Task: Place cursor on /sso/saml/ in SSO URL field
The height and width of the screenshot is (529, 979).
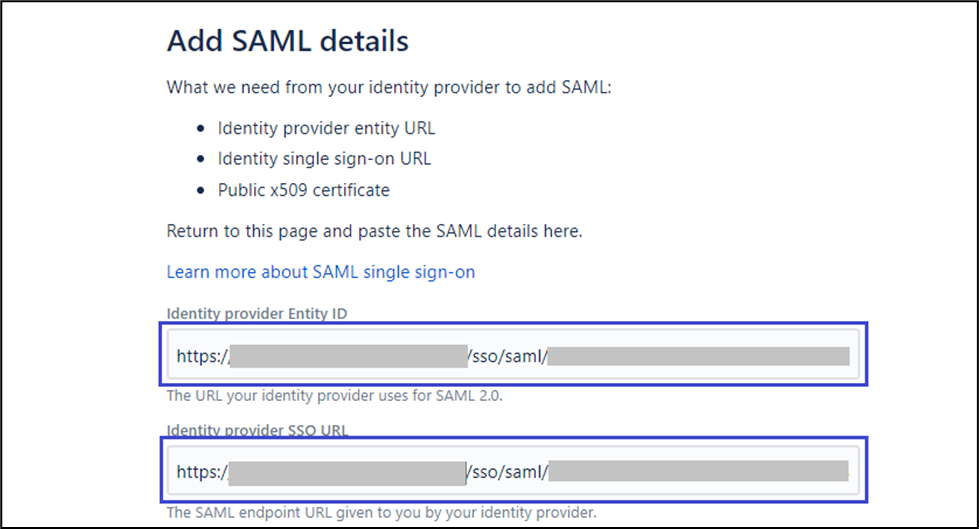Action: (x=506, y=470)
